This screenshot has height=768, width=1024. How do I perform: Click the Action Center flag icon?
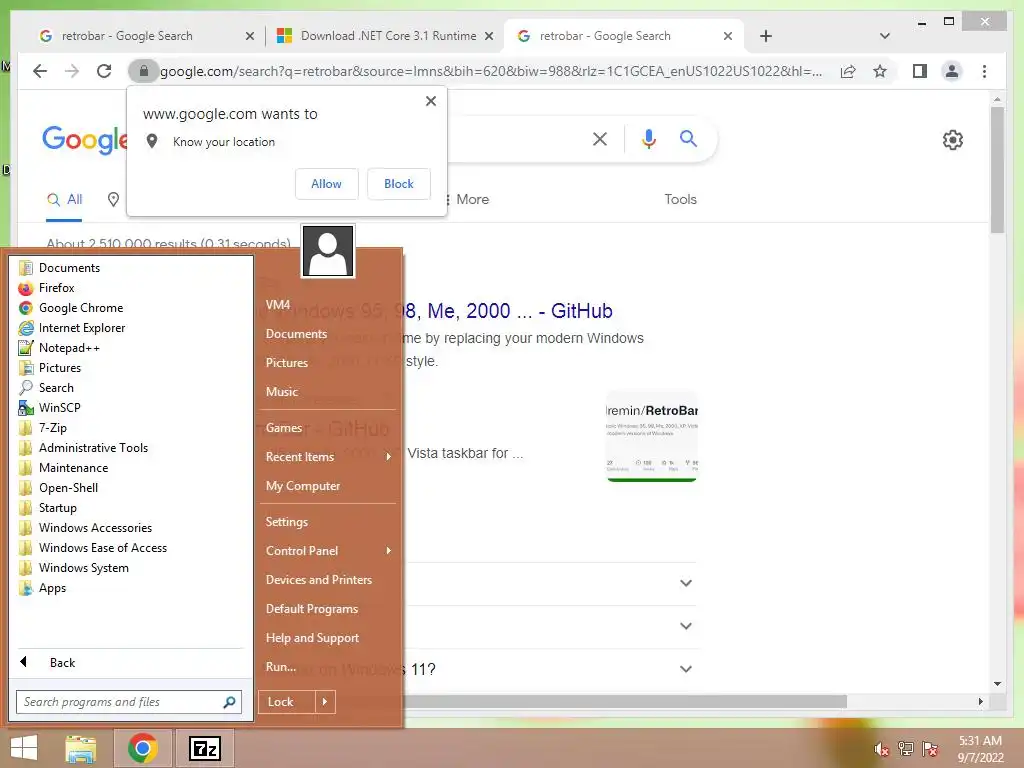click(930, 749)
